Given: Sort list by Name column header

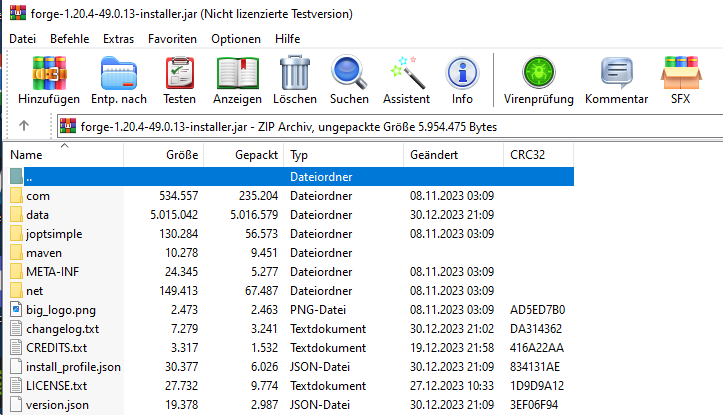Looking at the screenshot, I should pyautogui.click(x=64, y=155).
